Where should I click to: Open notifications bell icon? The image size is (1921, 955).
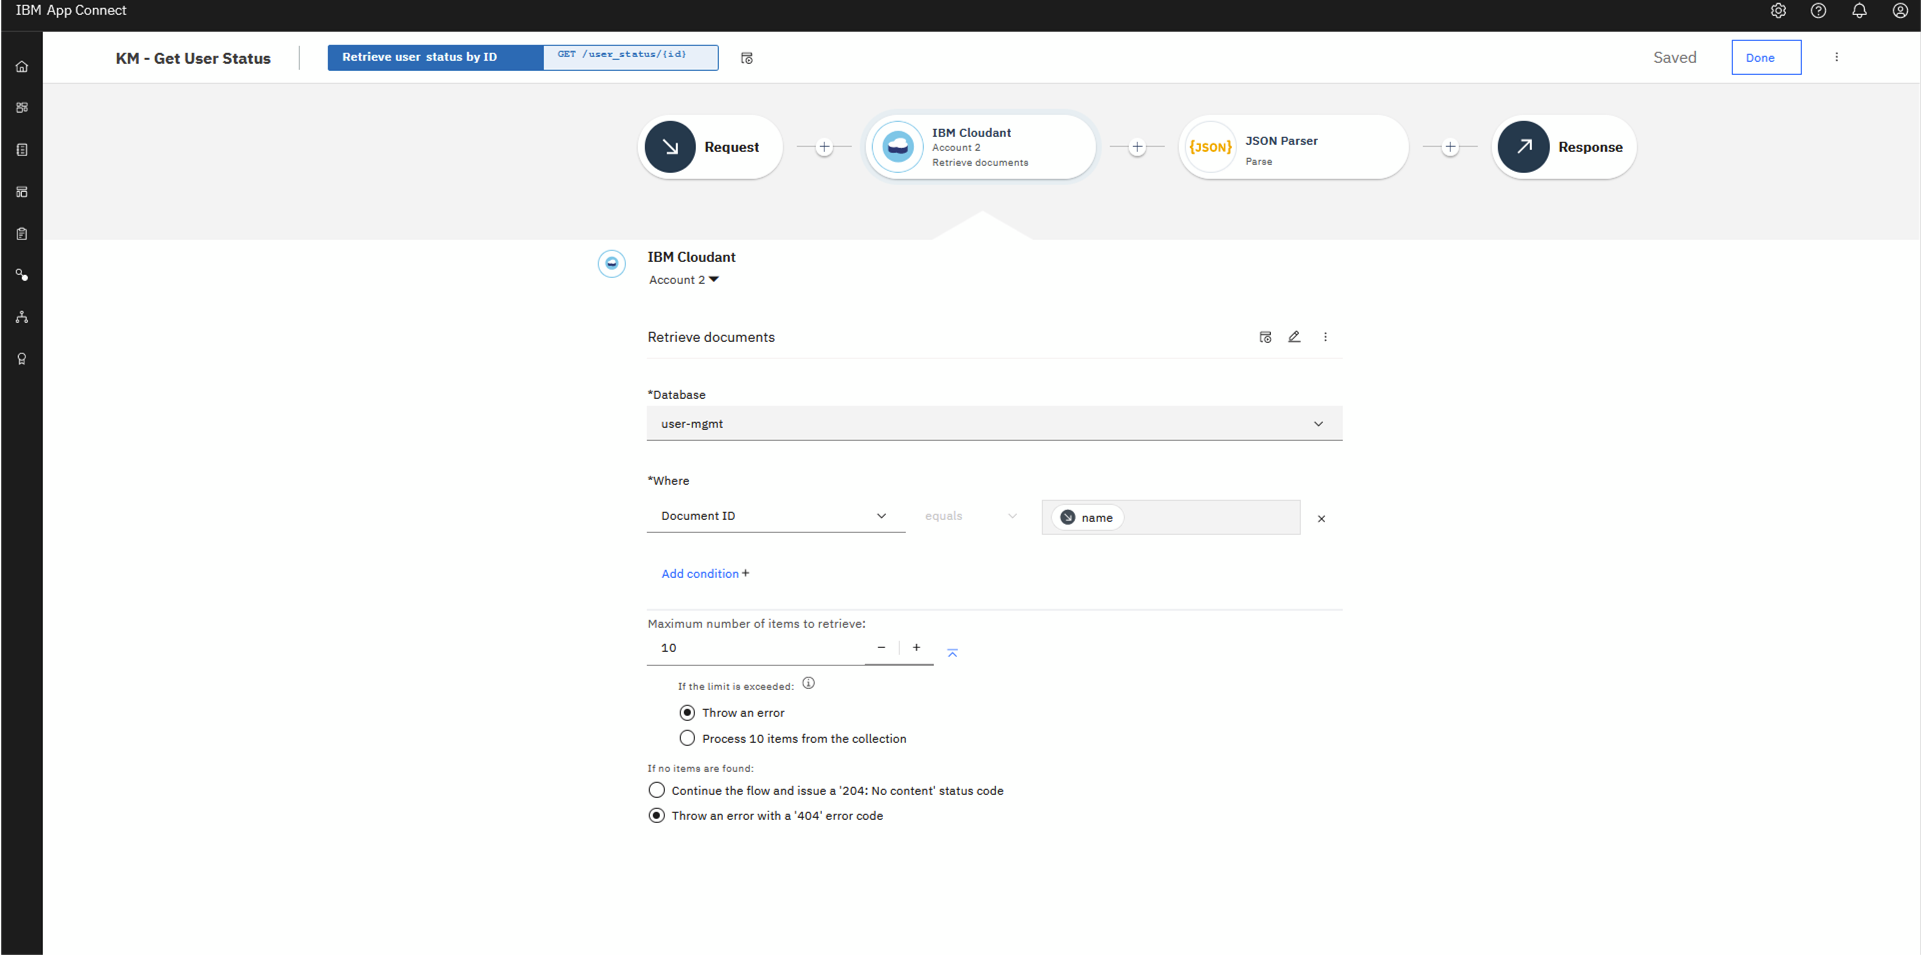1859,11
